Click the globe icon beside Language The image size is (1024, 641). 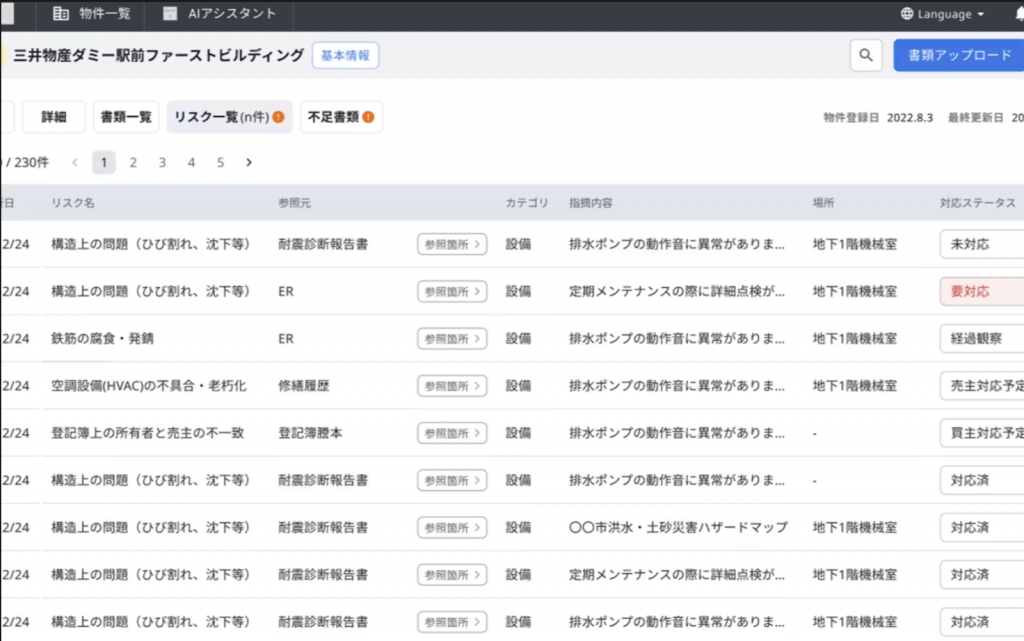pyautogui.click(x=906, y=14)
